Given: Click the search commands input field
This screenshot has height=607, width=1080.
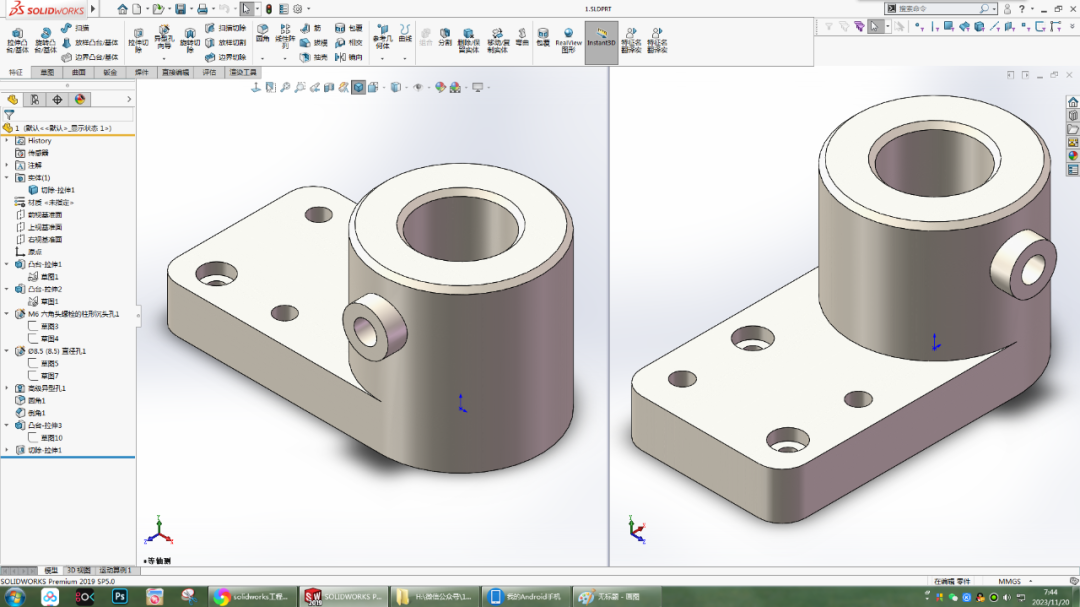Looking at the screenshot, I should [x=937, y=9].
